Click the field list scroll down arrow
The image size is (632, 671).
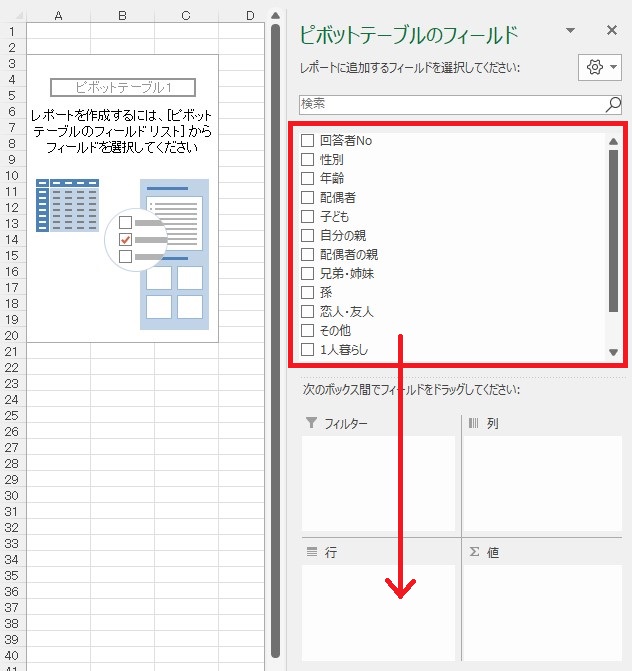[x=613, y=352]
